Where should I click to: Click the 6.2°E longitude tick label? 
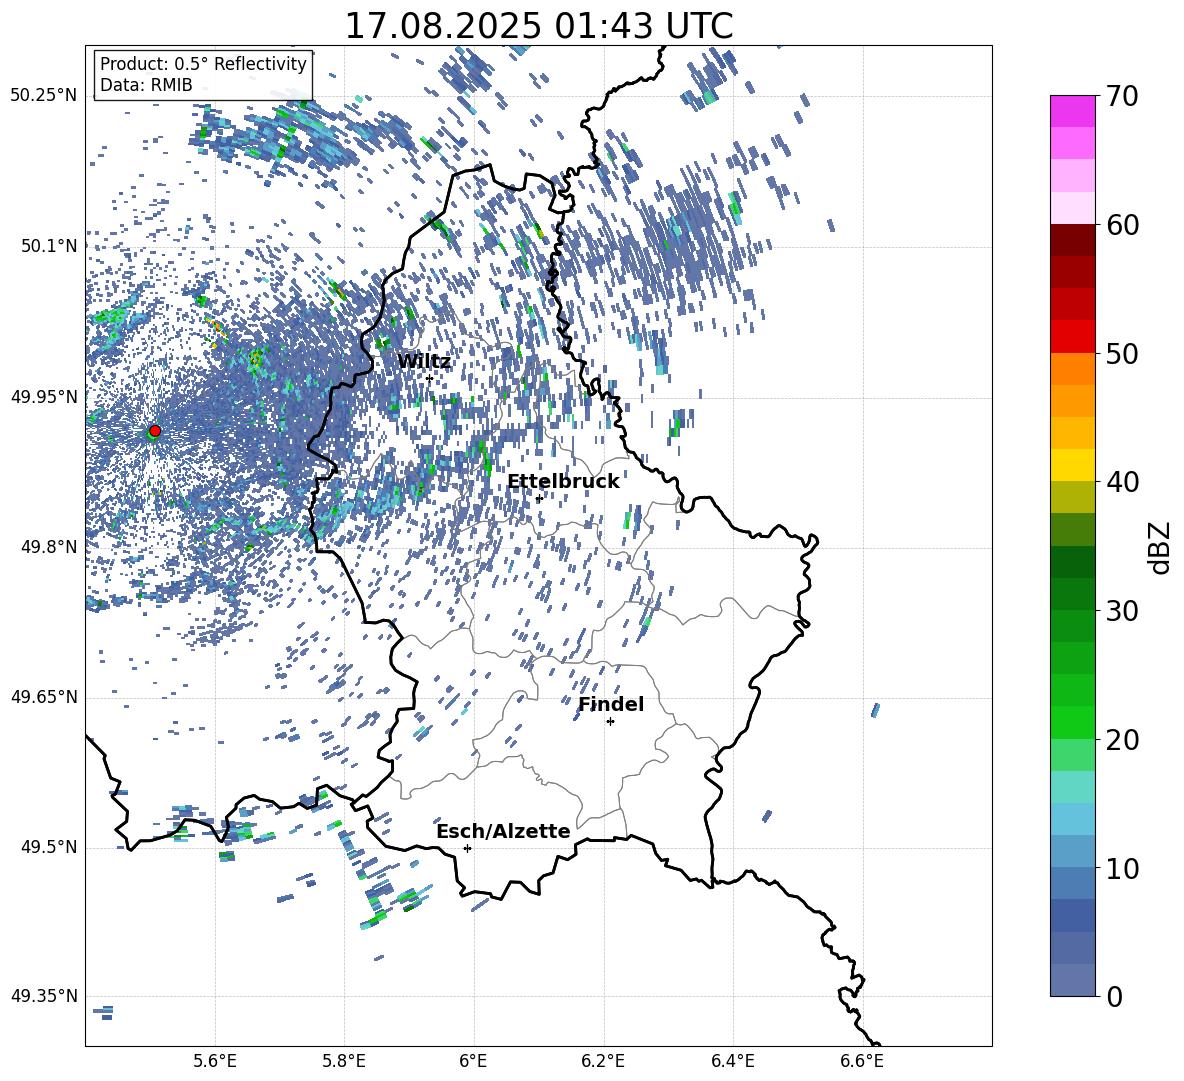pyautogui.click(x=603, y=1061)
